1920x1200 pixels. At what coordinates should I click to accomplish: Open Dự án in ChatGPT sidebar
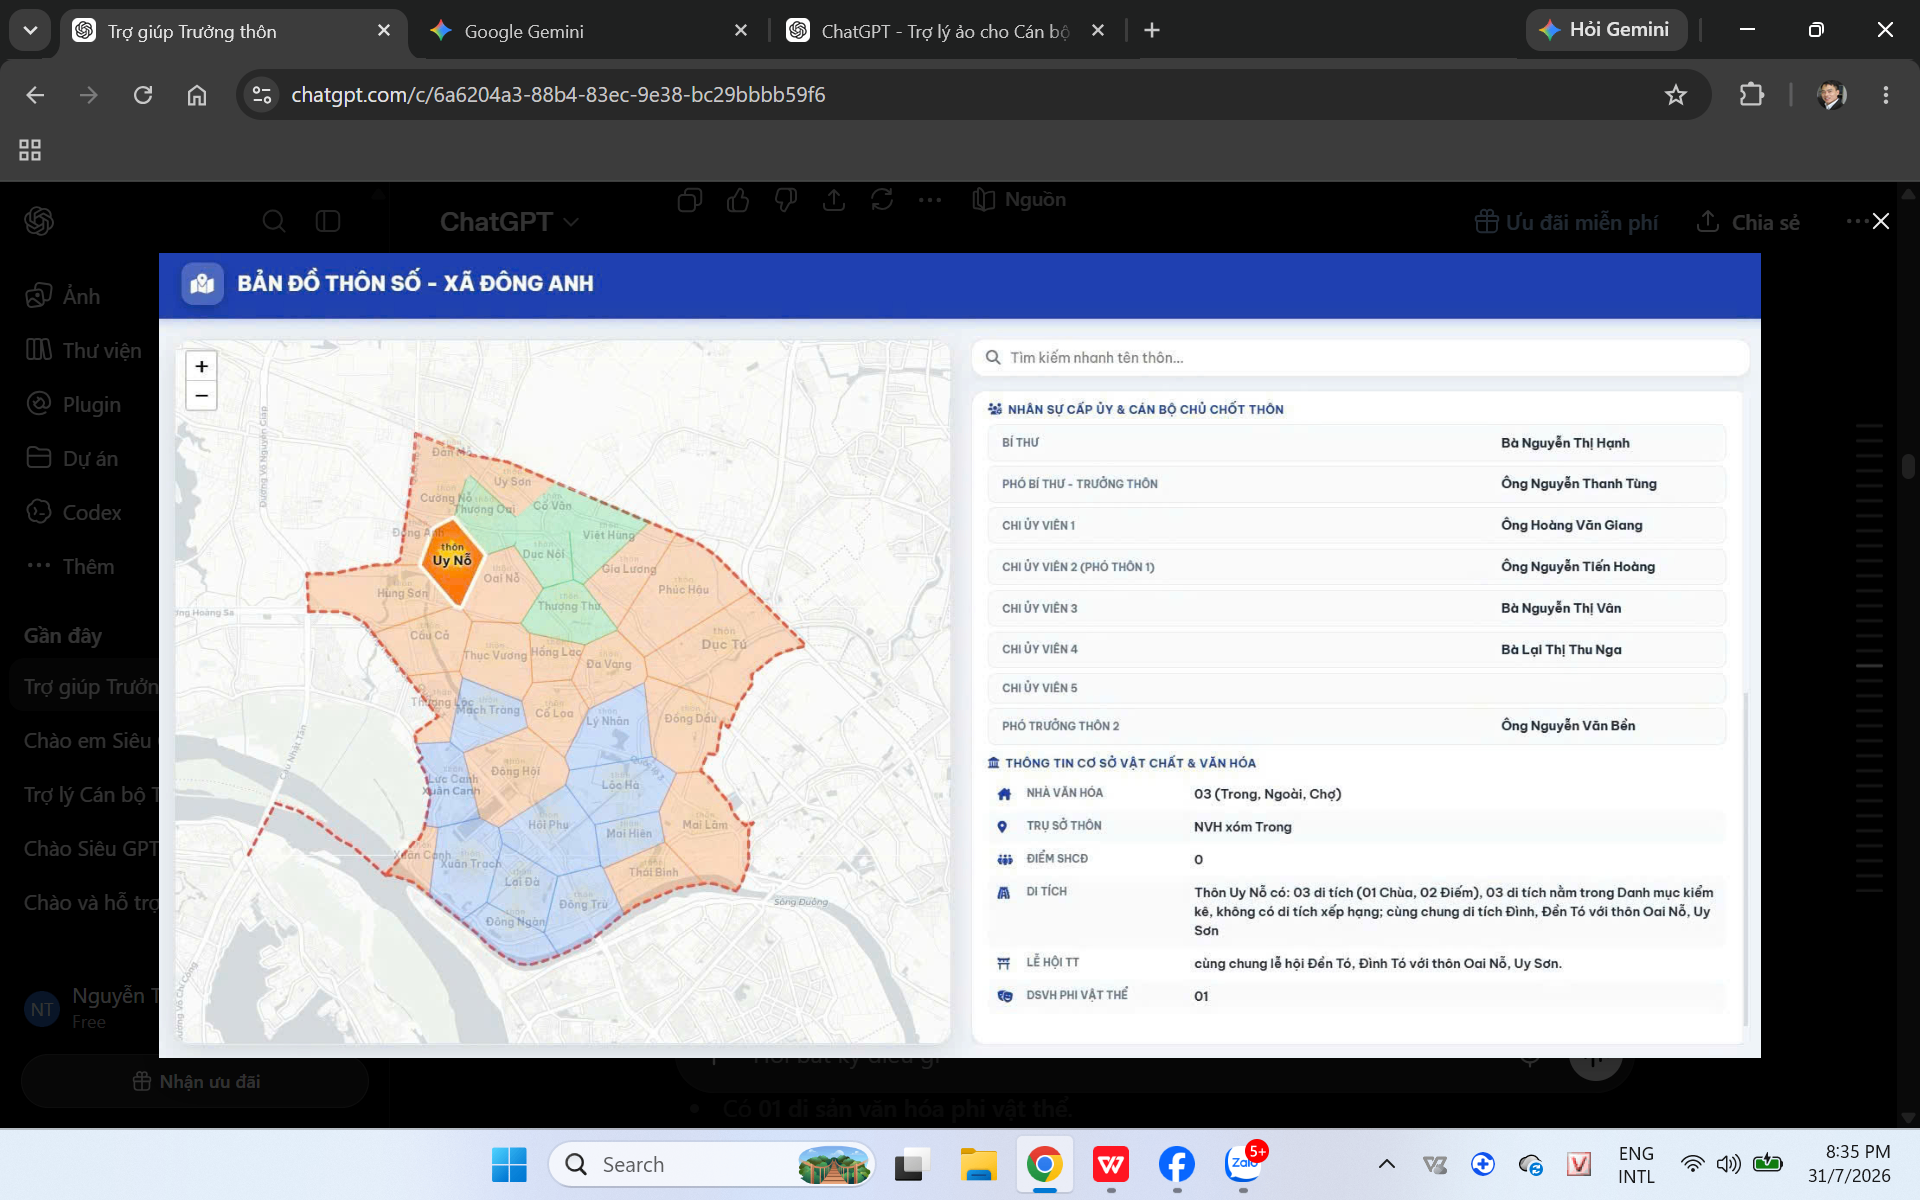72,458
